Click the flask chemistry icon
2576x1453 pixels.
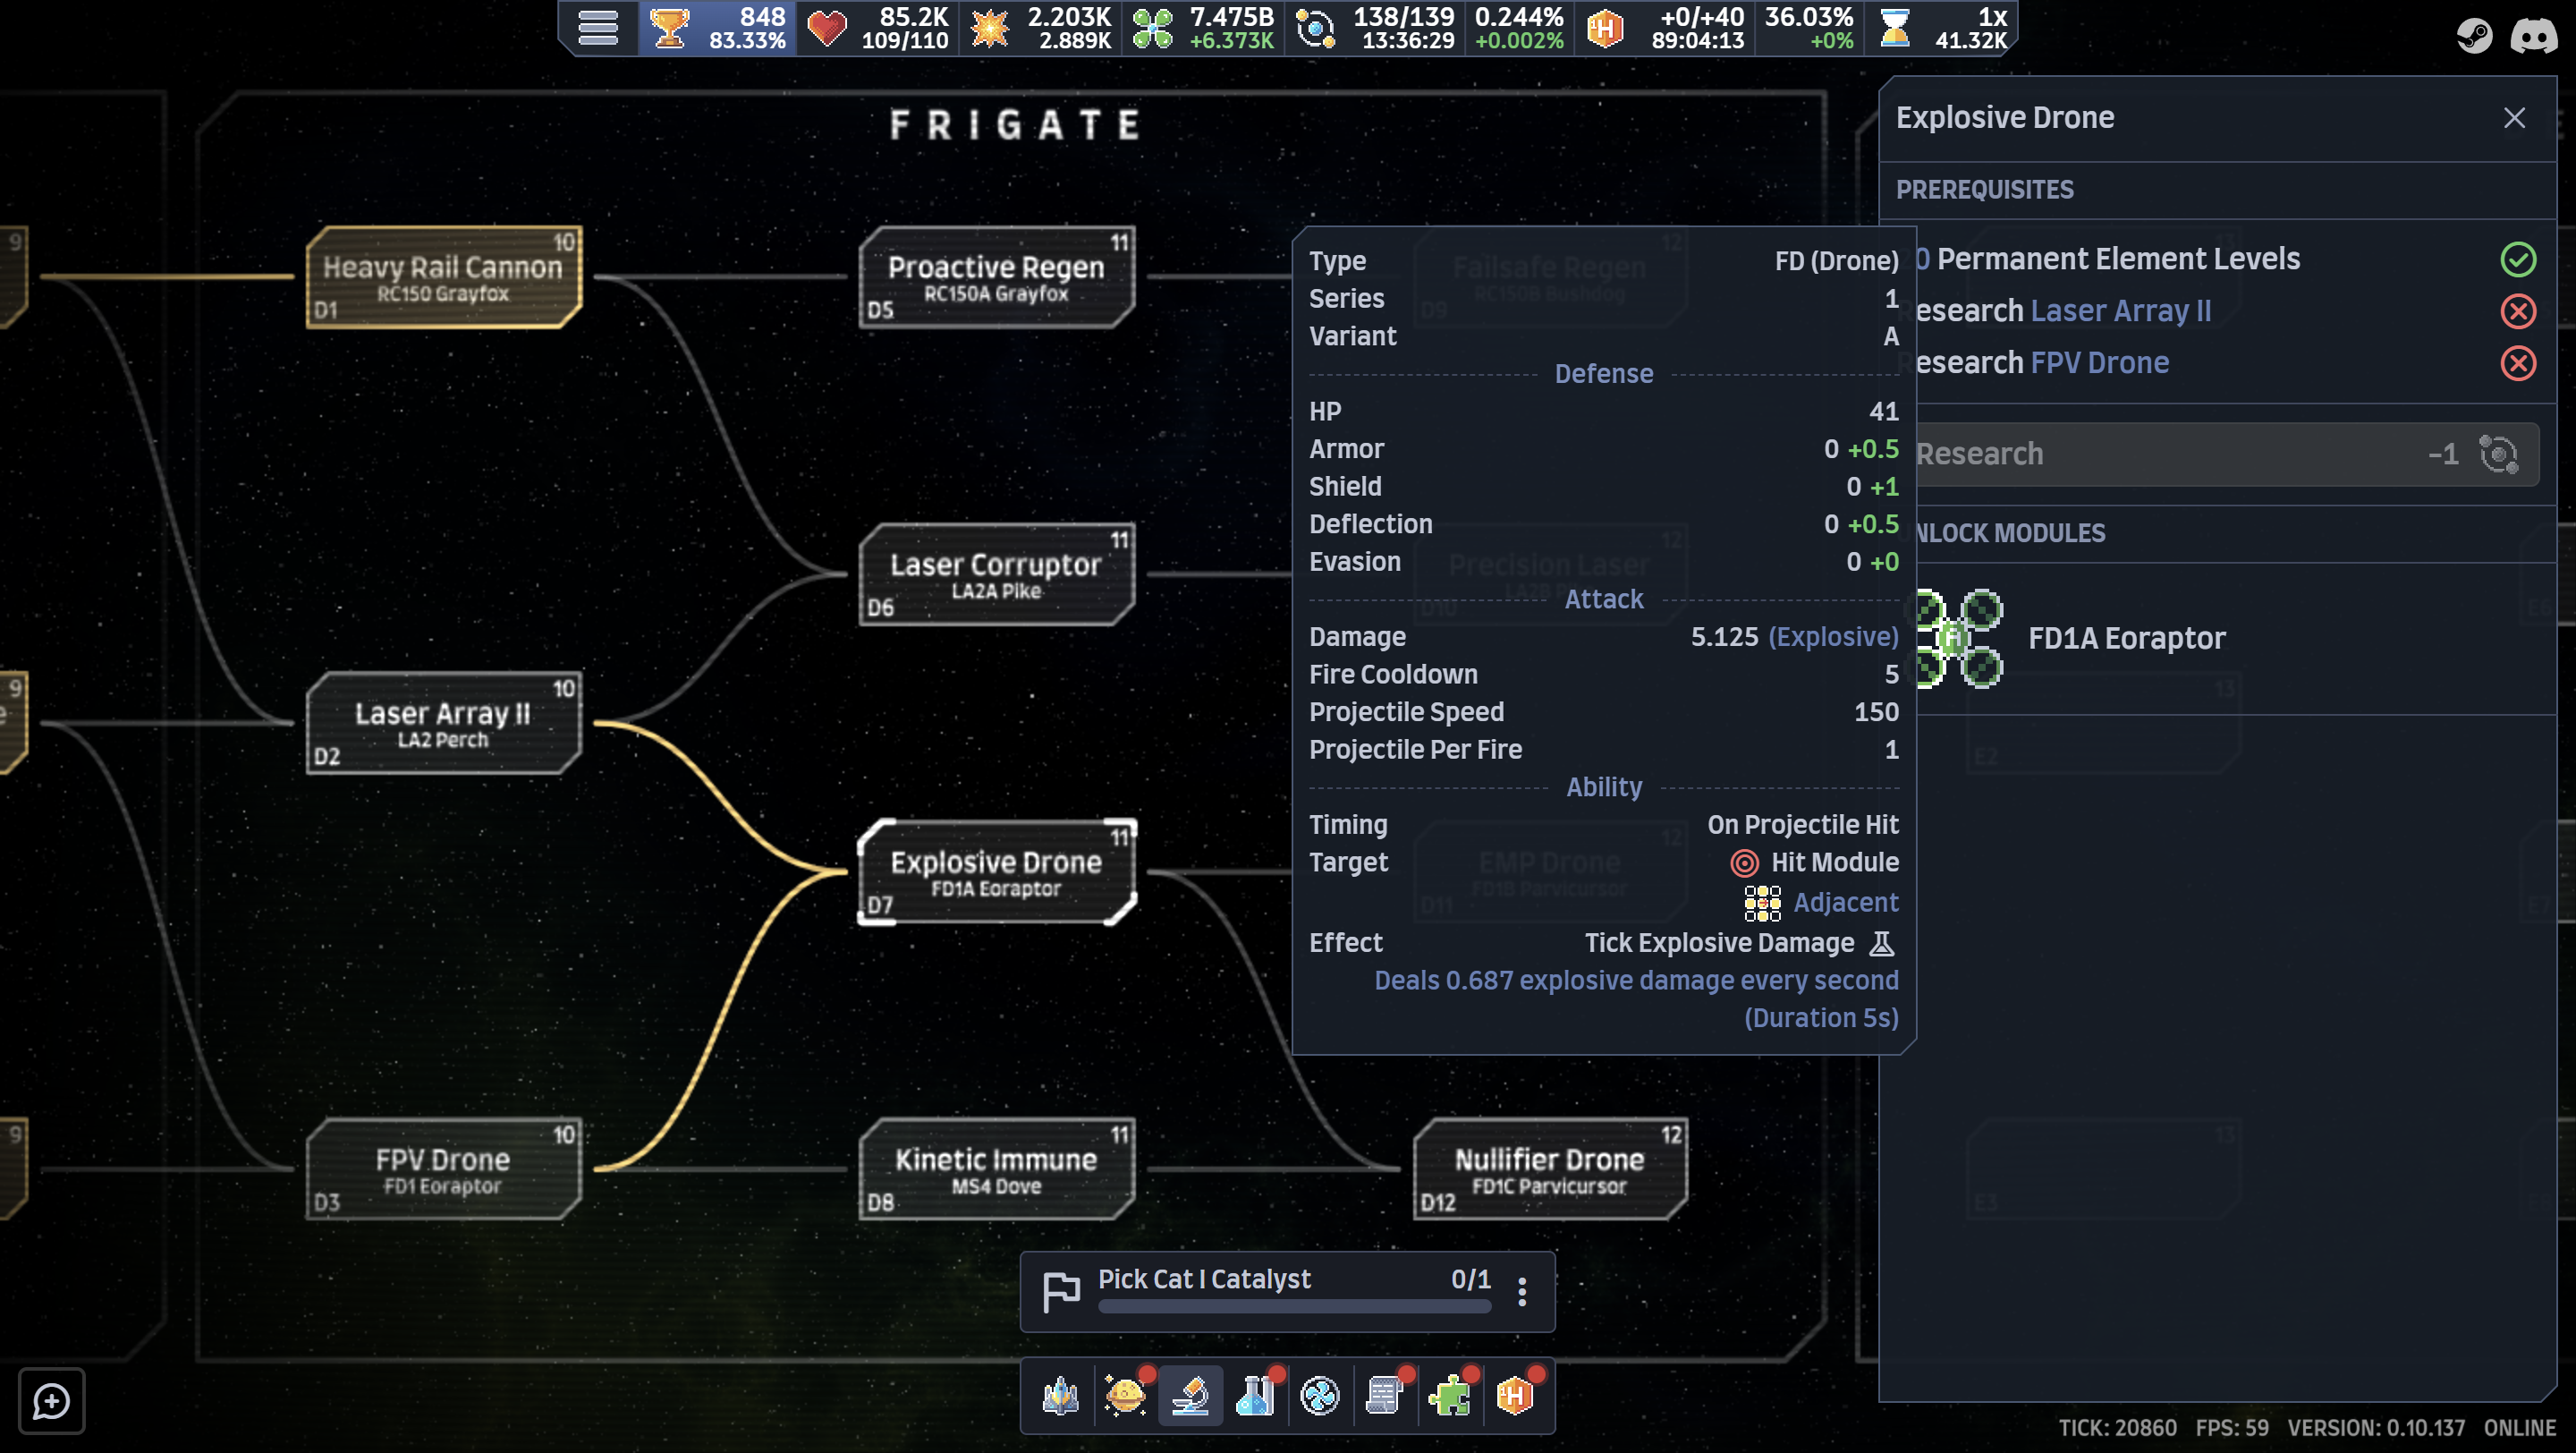1255,1395
